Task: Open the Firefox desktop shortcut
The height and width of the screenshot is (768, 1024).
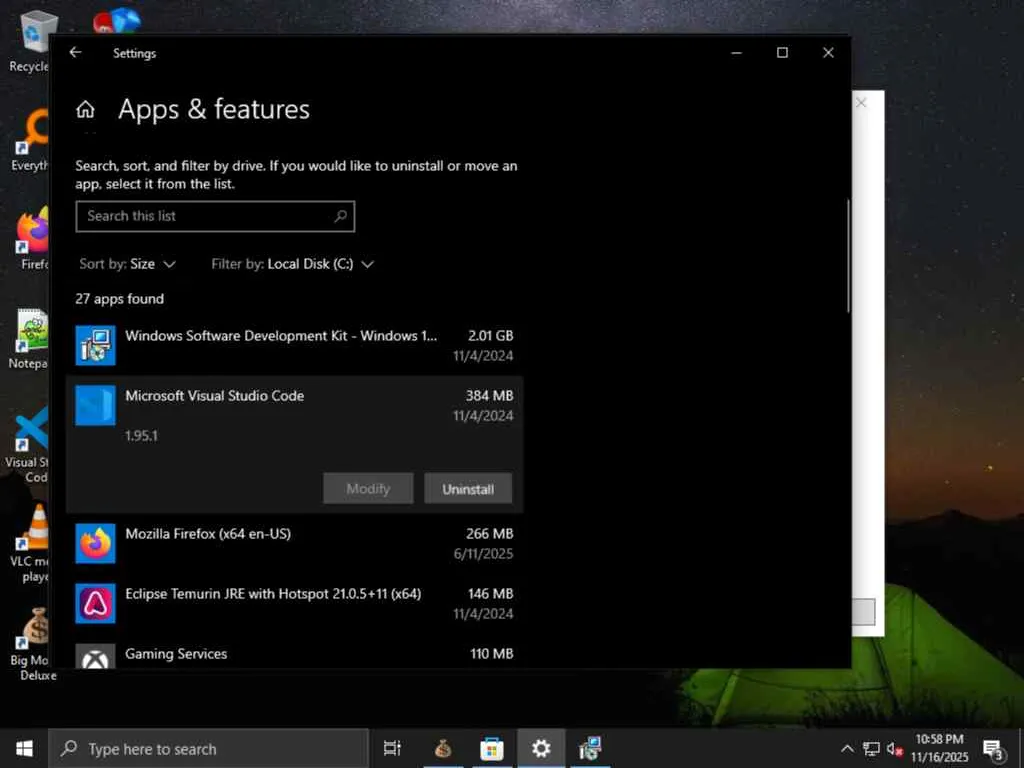Action: coord(33,238)
